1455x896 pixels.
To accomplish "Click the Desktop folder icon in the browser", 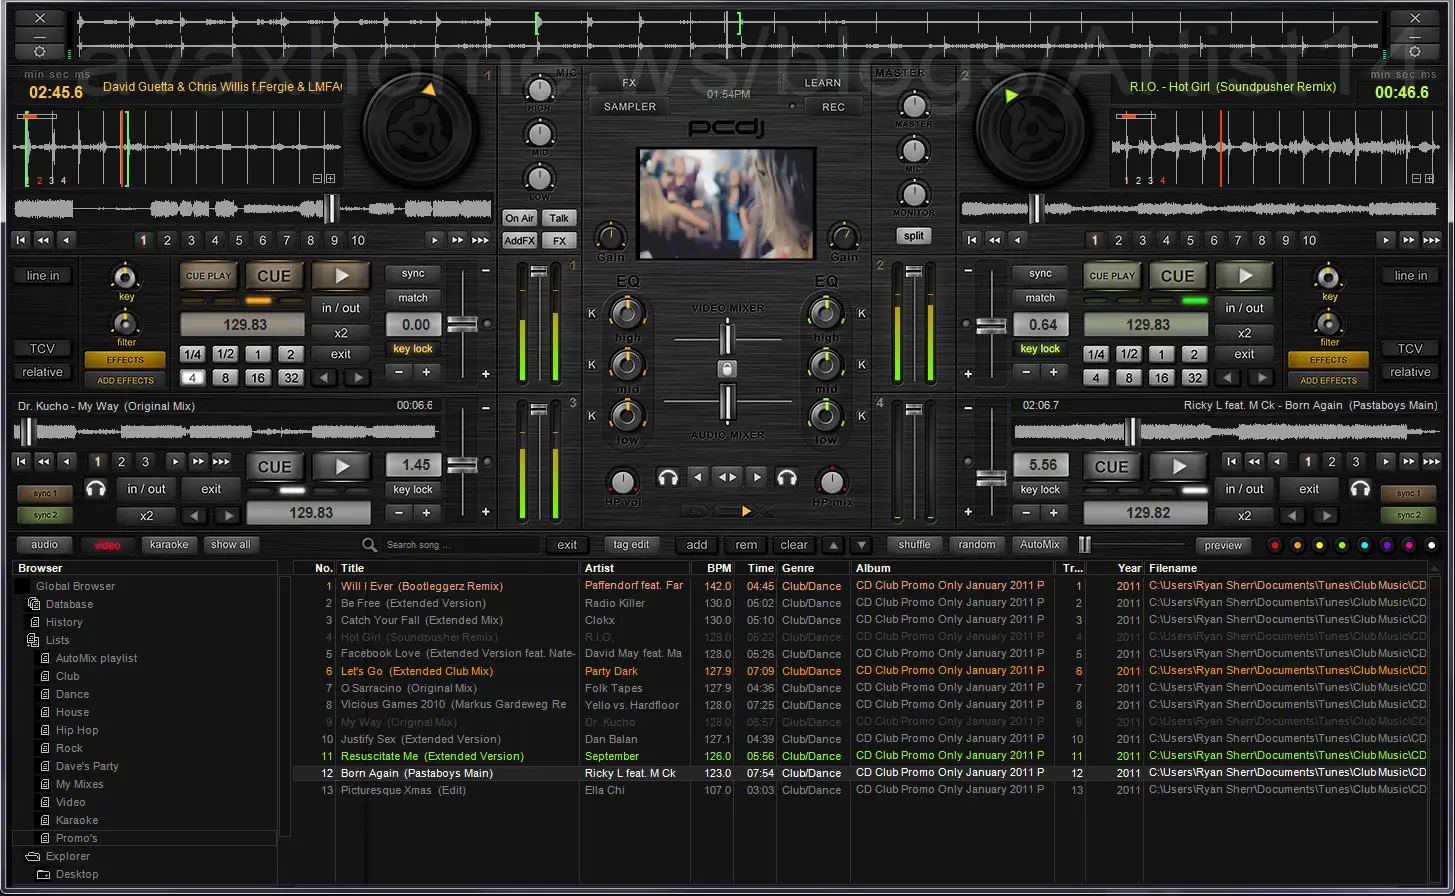I will 43,874.
